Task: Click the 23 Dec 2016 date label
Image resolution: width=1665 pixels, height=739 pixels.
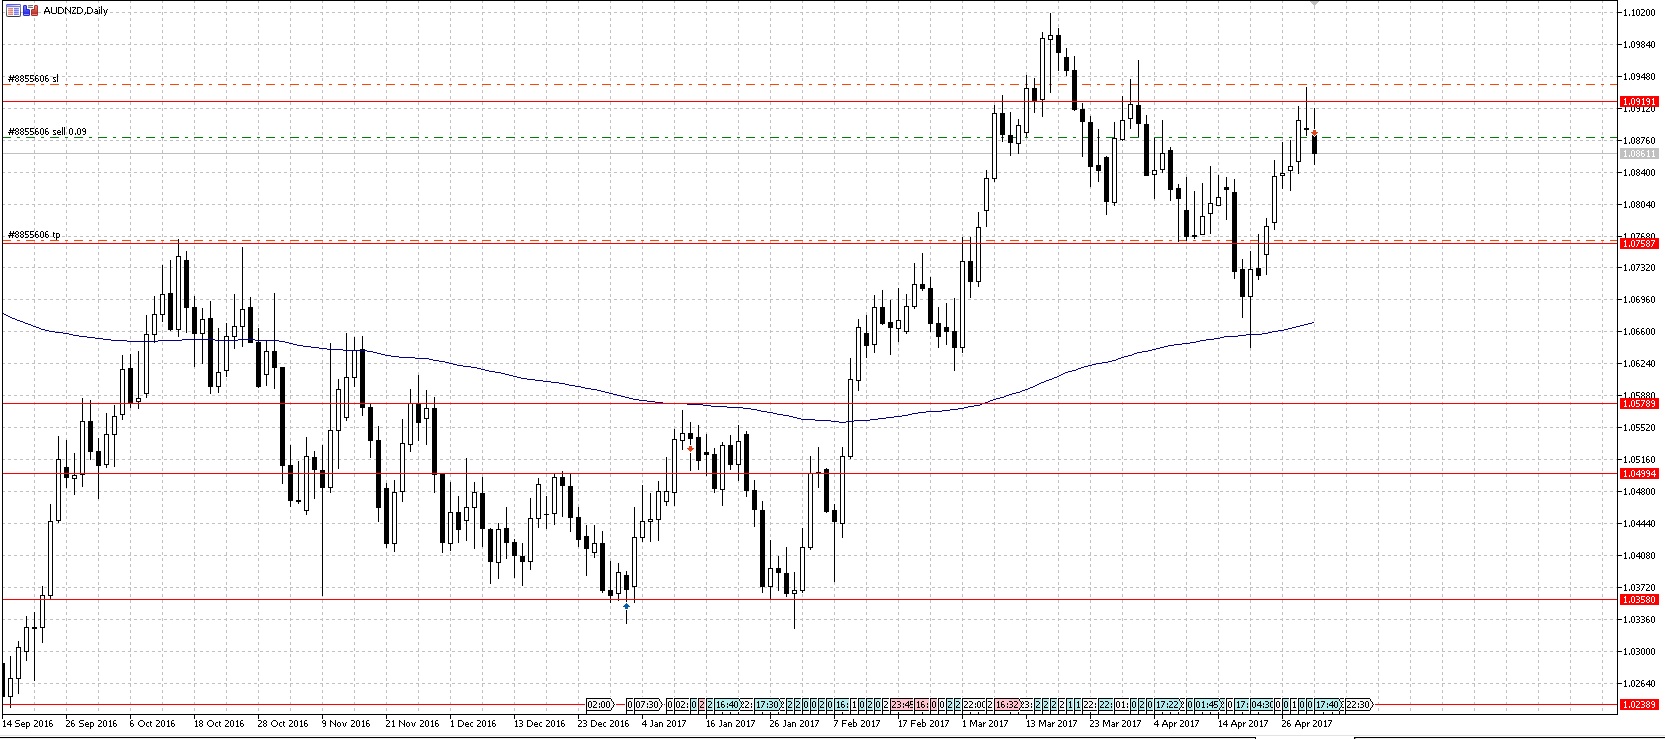Action: pos(605,723)
